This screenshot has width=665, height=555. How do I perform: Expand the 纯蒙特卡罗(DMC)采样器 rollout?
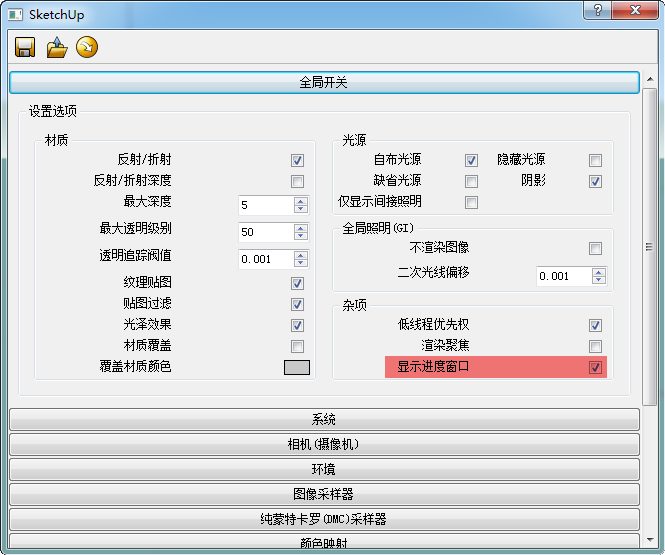pyautogui.click(x=324, y=519)
